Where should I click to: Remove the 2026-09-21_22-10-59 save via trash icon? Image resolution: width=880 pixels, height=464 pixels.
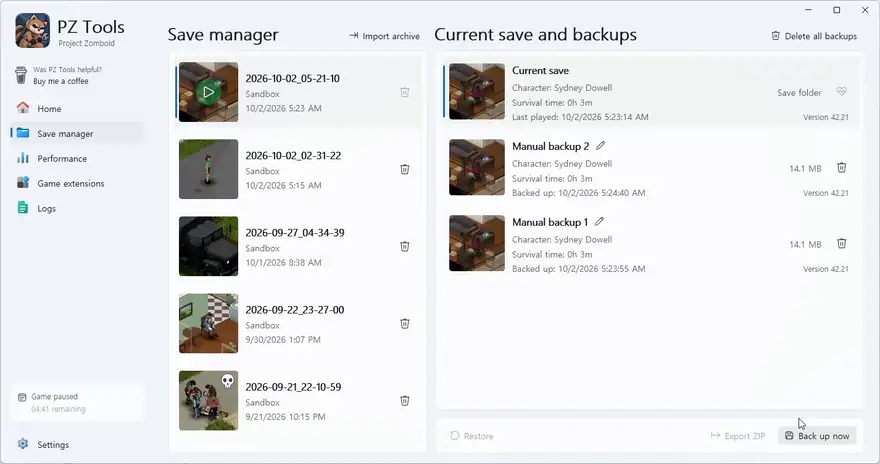click(x=405, y=401)
